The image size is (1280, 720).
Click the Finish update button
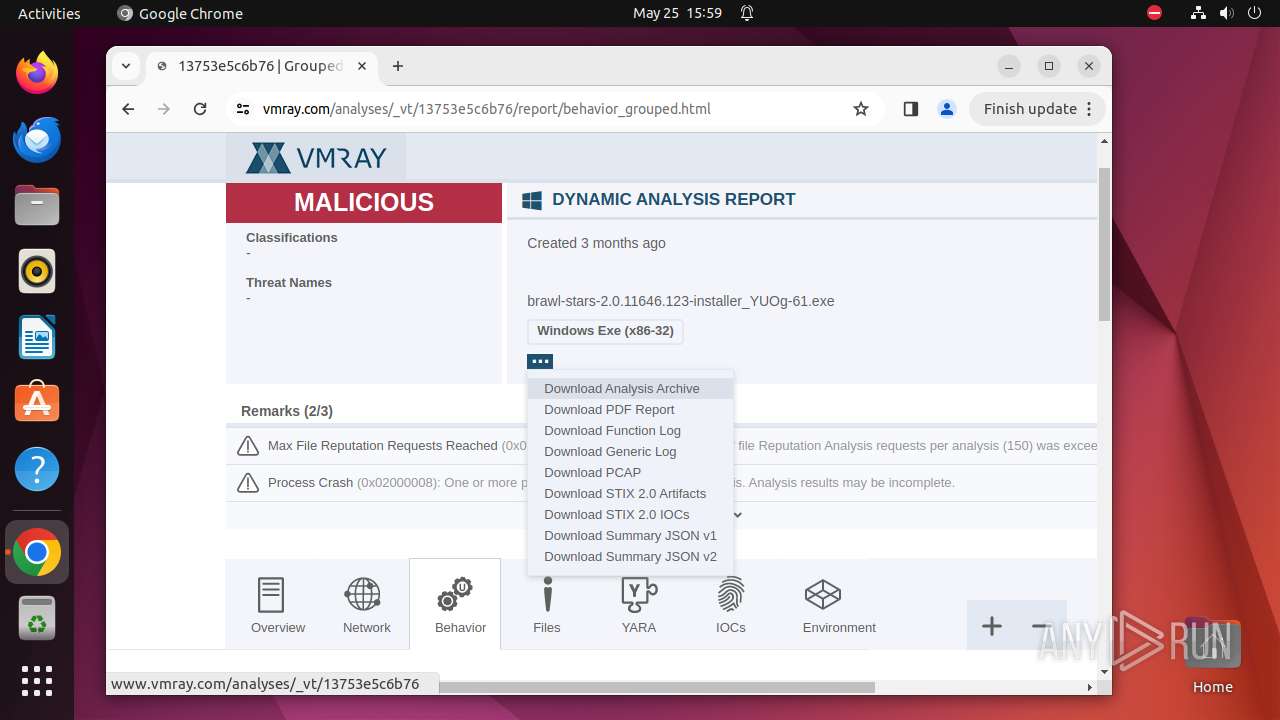[1036, 109]
